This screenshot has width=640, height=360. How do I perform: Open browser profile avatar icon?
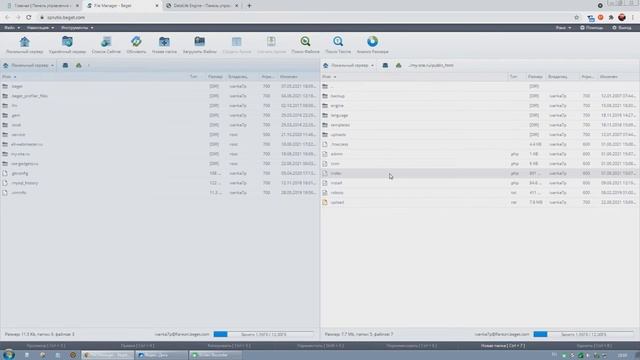pyautogui.click(x=622, y=18)
